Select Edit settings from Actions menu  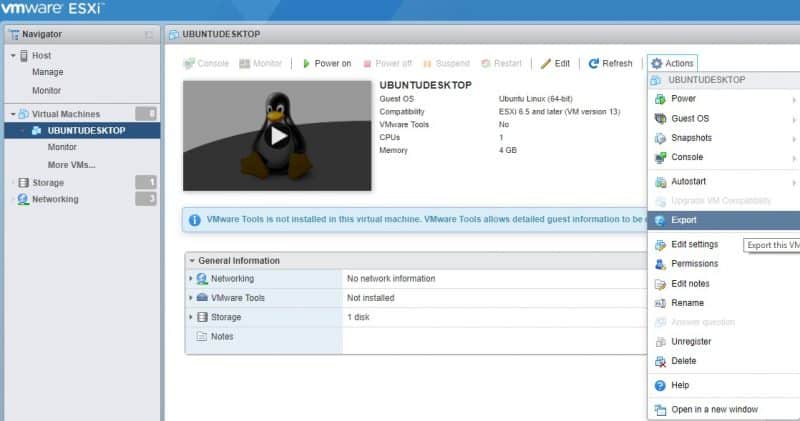pos(693,245)
